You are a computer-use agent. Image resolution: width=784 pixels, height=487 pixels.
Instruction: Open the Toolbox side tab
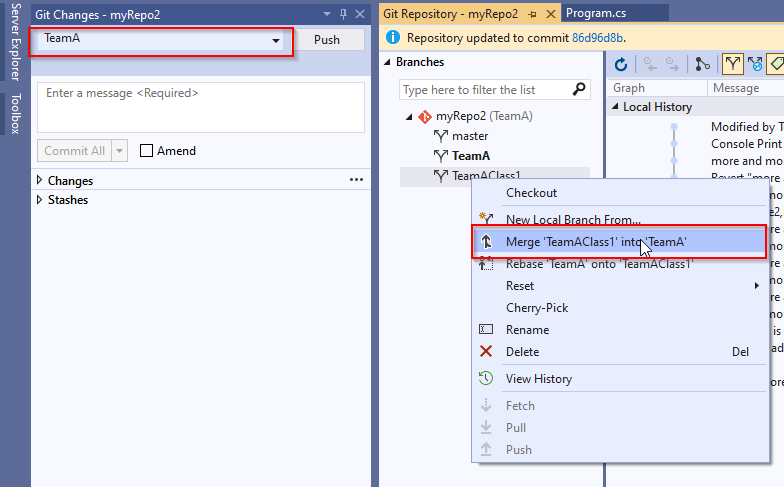click(x=16, y=114)
